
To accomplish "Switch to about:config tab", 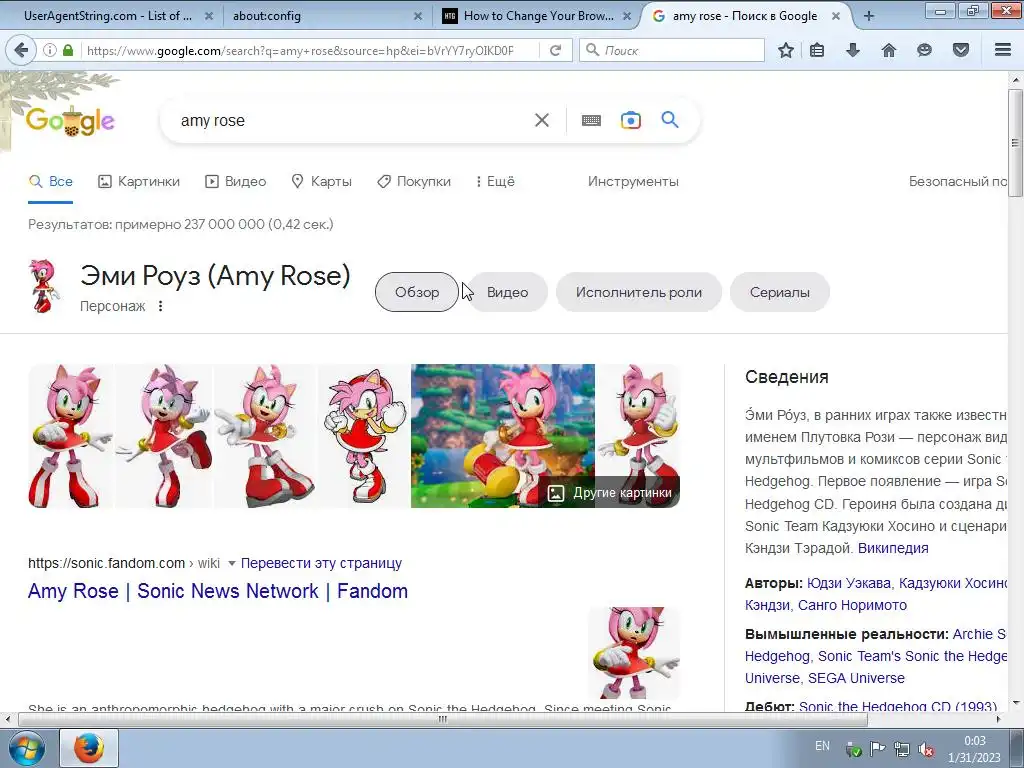I will [266, 16].
